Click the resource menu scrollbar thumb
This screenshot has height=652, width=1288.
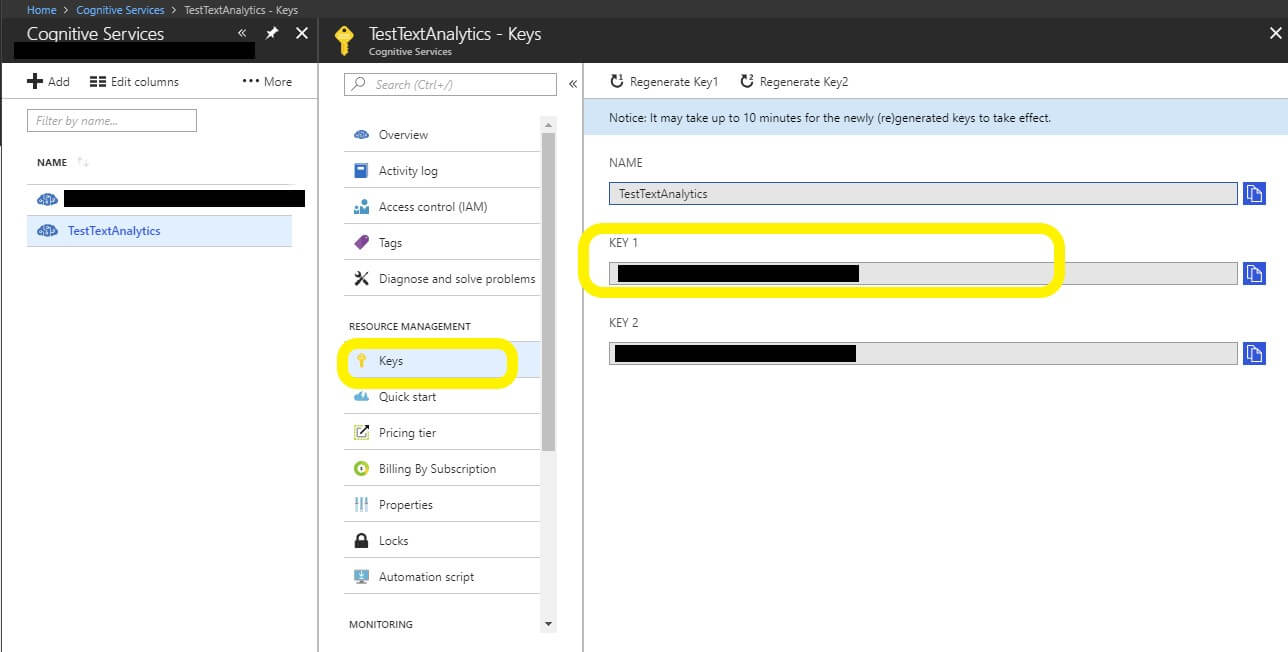coord(548,292)
